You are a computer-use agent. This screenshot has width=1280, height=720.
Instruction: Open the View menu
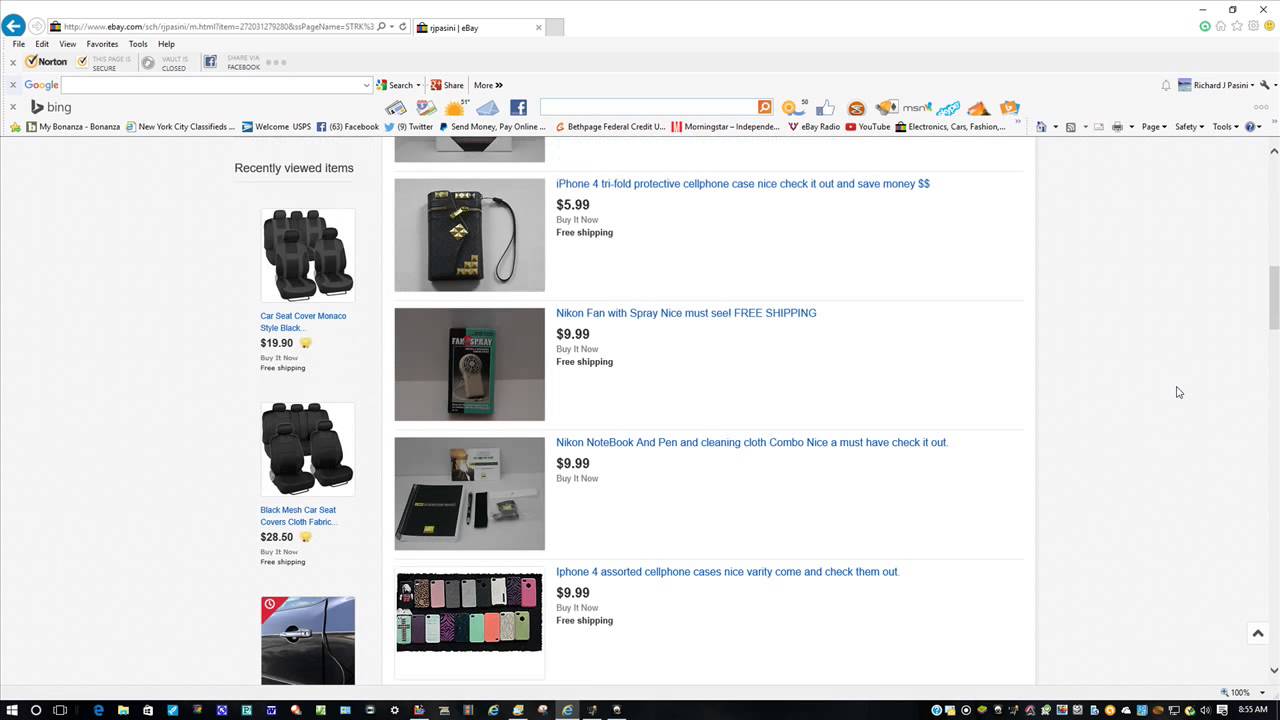pos(67,44)
